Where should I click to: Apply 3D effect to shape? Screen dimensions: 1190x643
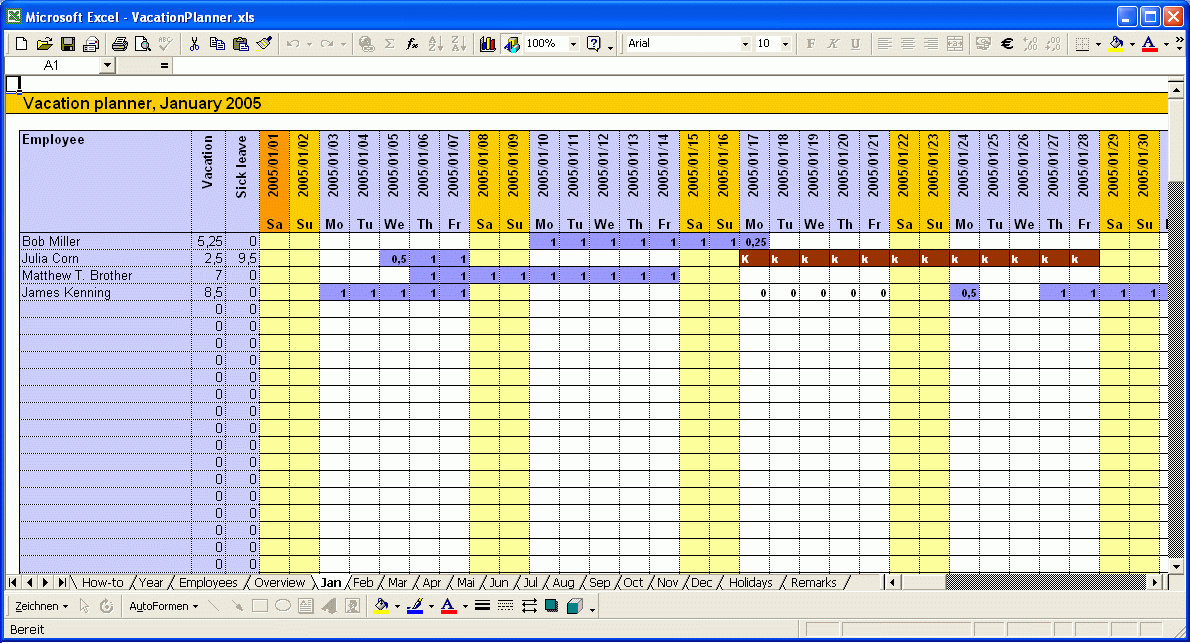tap(575, 606)
